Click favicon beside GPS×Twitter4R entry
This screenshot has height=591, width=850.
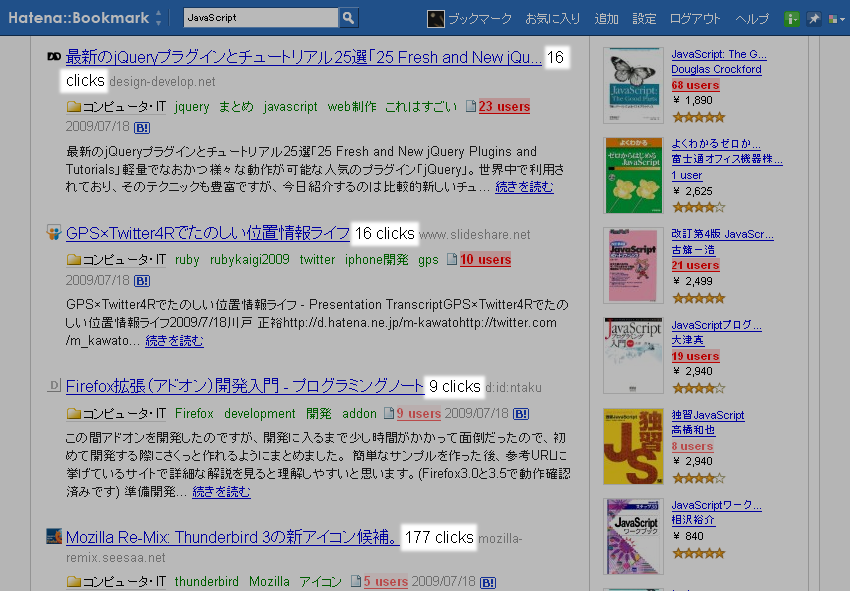click(54, 233)
